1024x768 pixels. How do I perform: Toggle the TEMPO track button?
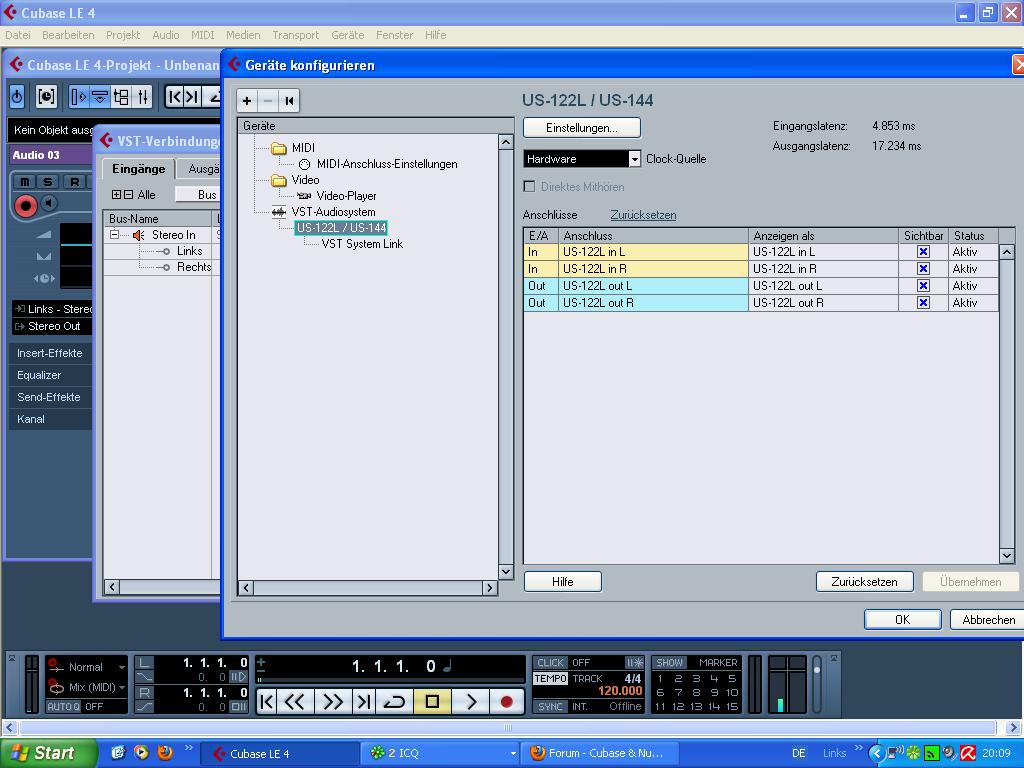click(551, 679)
